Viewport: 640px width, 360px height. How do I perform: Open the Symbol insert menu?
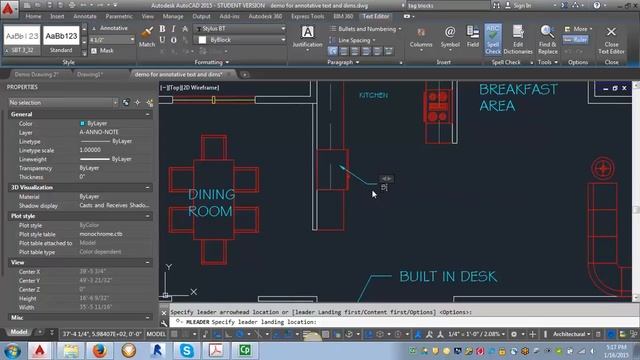pos(450,38)
